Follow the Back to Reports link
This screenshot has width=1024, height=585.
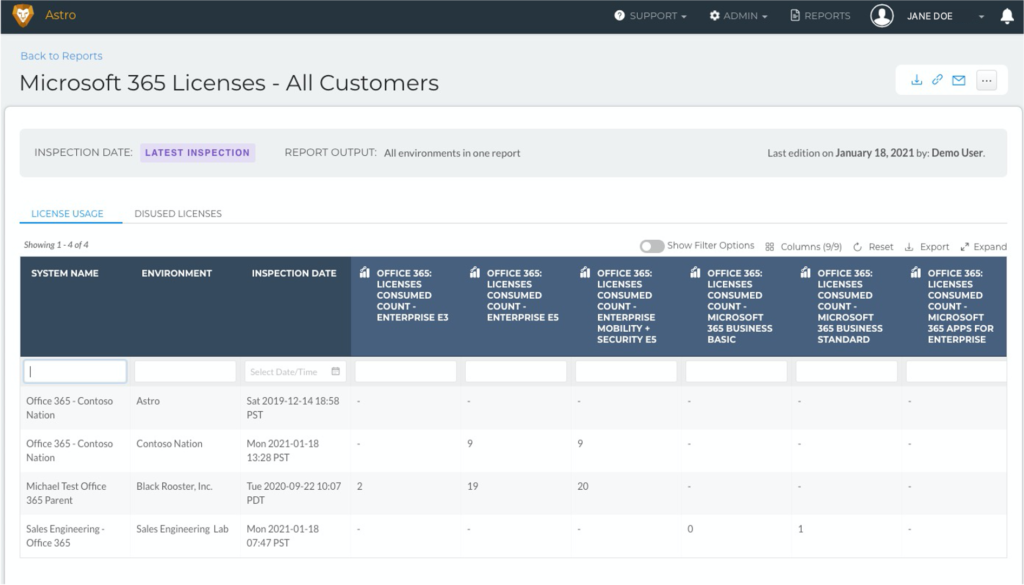click(61, 56)
